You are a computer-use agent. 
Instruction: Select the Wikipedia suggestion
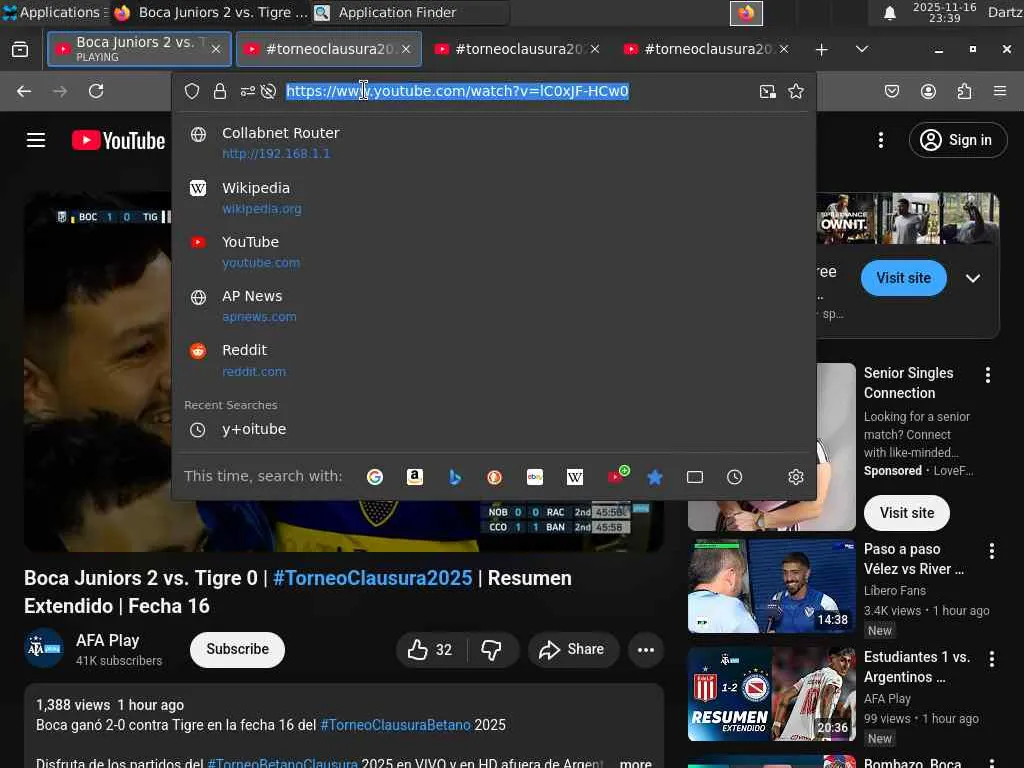494,197
